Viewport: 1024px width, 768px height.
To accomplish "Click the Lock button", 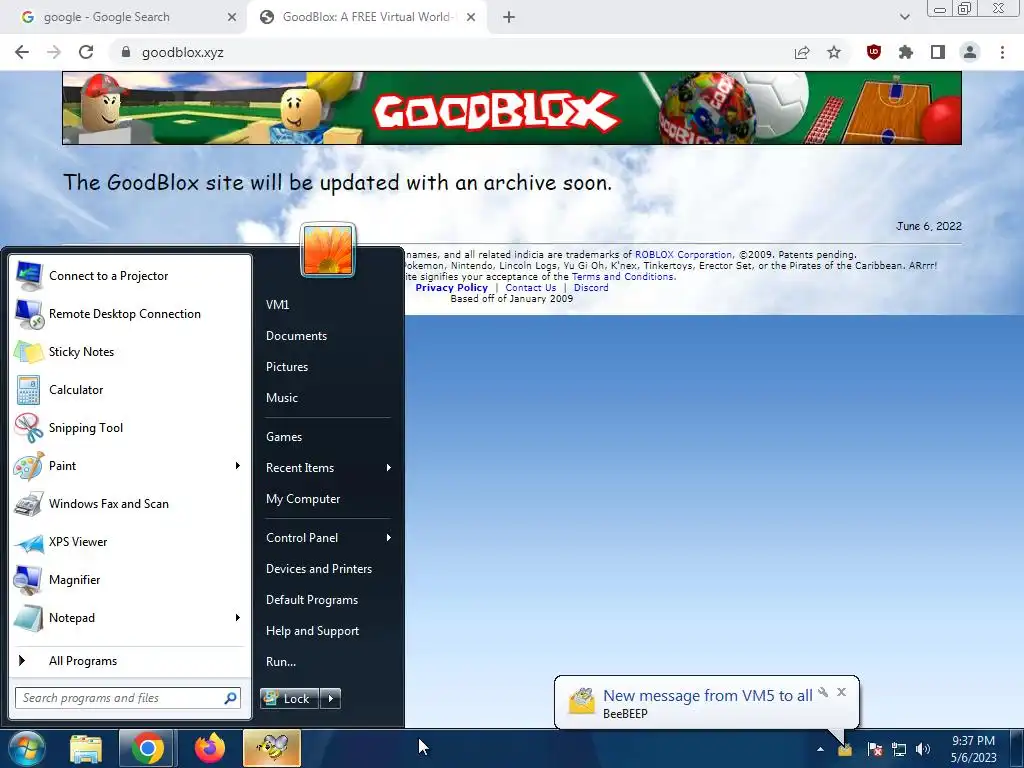I will click(x=289, y=699).
